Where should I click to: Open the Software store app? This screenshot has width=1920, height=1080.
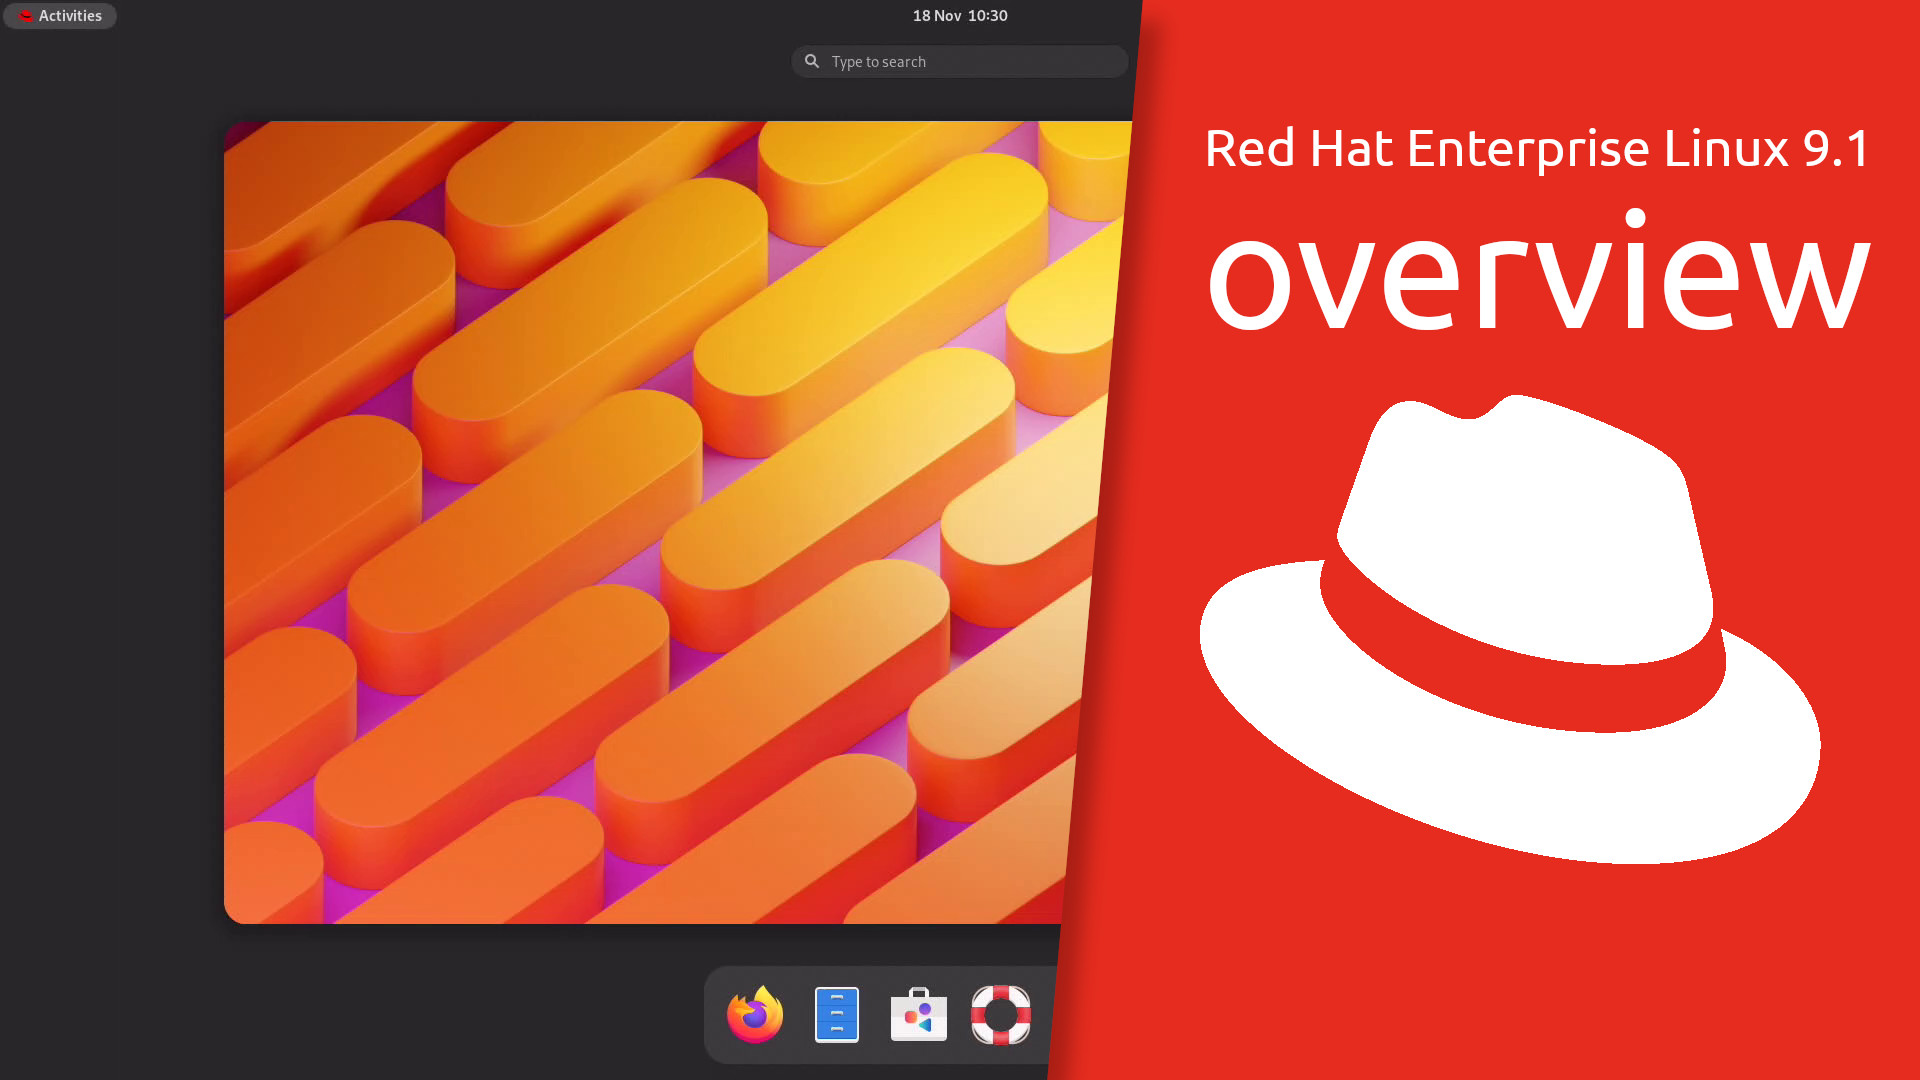tap(918, 1014)
